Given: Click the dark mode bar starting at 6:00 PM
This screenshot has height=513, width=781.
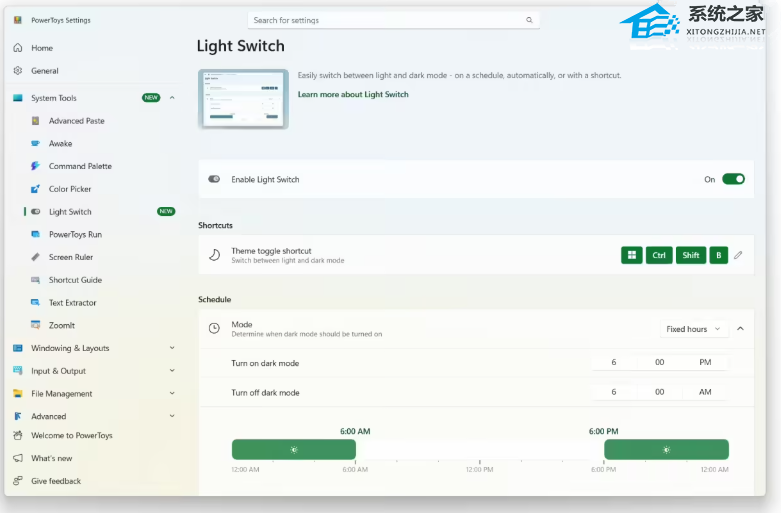Looking at the screenshot, I should point(666,449).
